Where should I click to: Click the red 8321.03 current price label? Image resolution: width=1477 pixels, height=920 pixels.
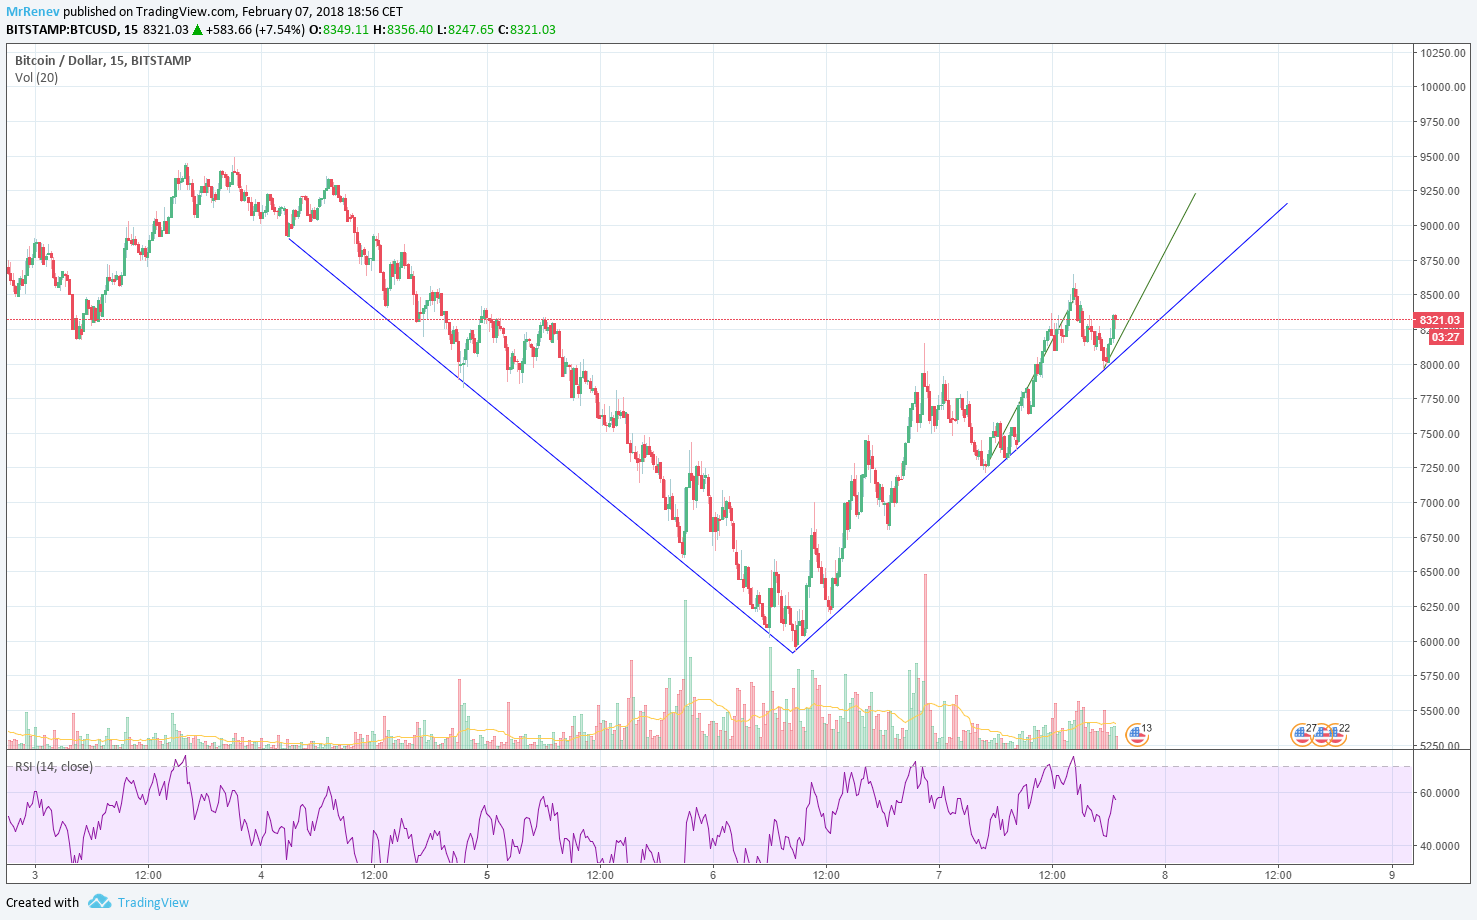1440,320
